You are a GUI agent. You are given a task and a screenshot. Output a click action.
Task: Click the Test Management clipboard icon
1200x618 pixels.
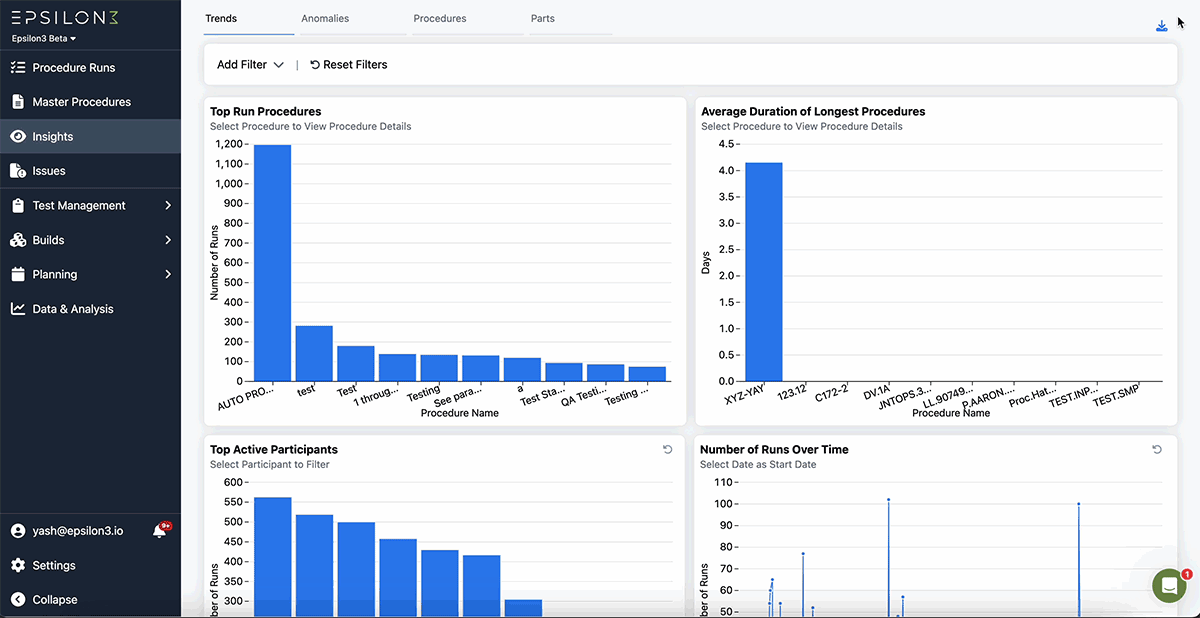click(17, 205)
